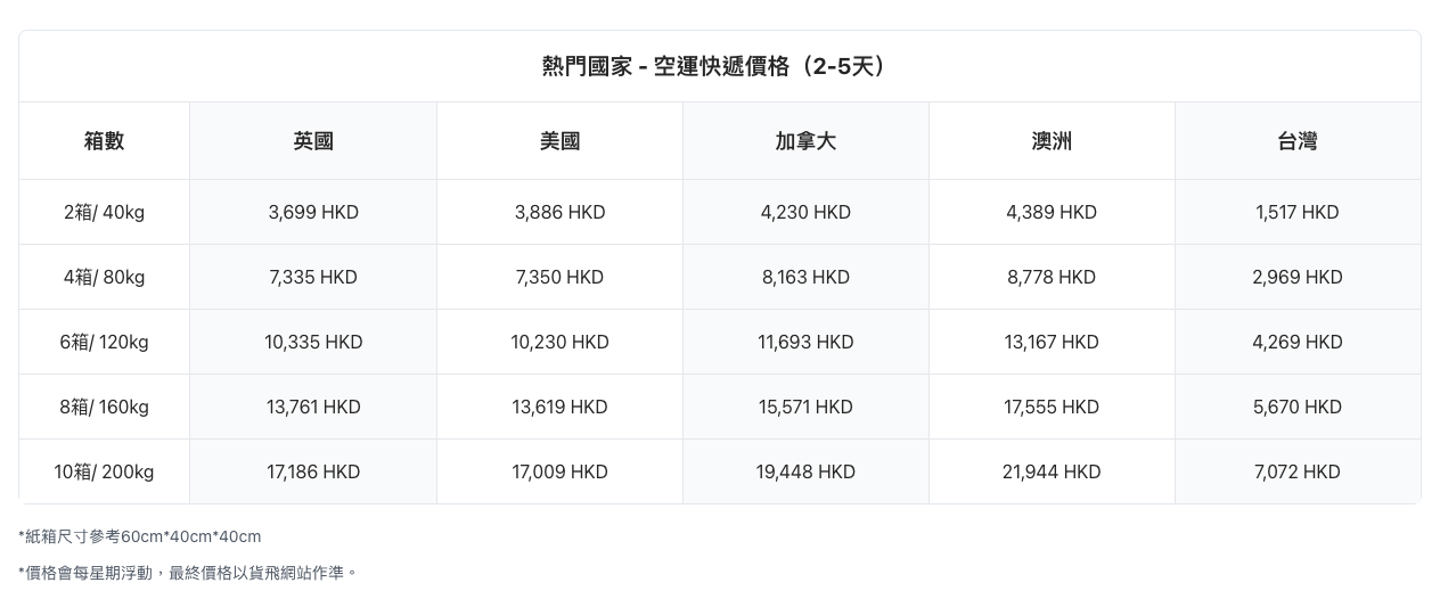Click the 7,072 HKD price cell
1440x599 pixels.
1297,472
